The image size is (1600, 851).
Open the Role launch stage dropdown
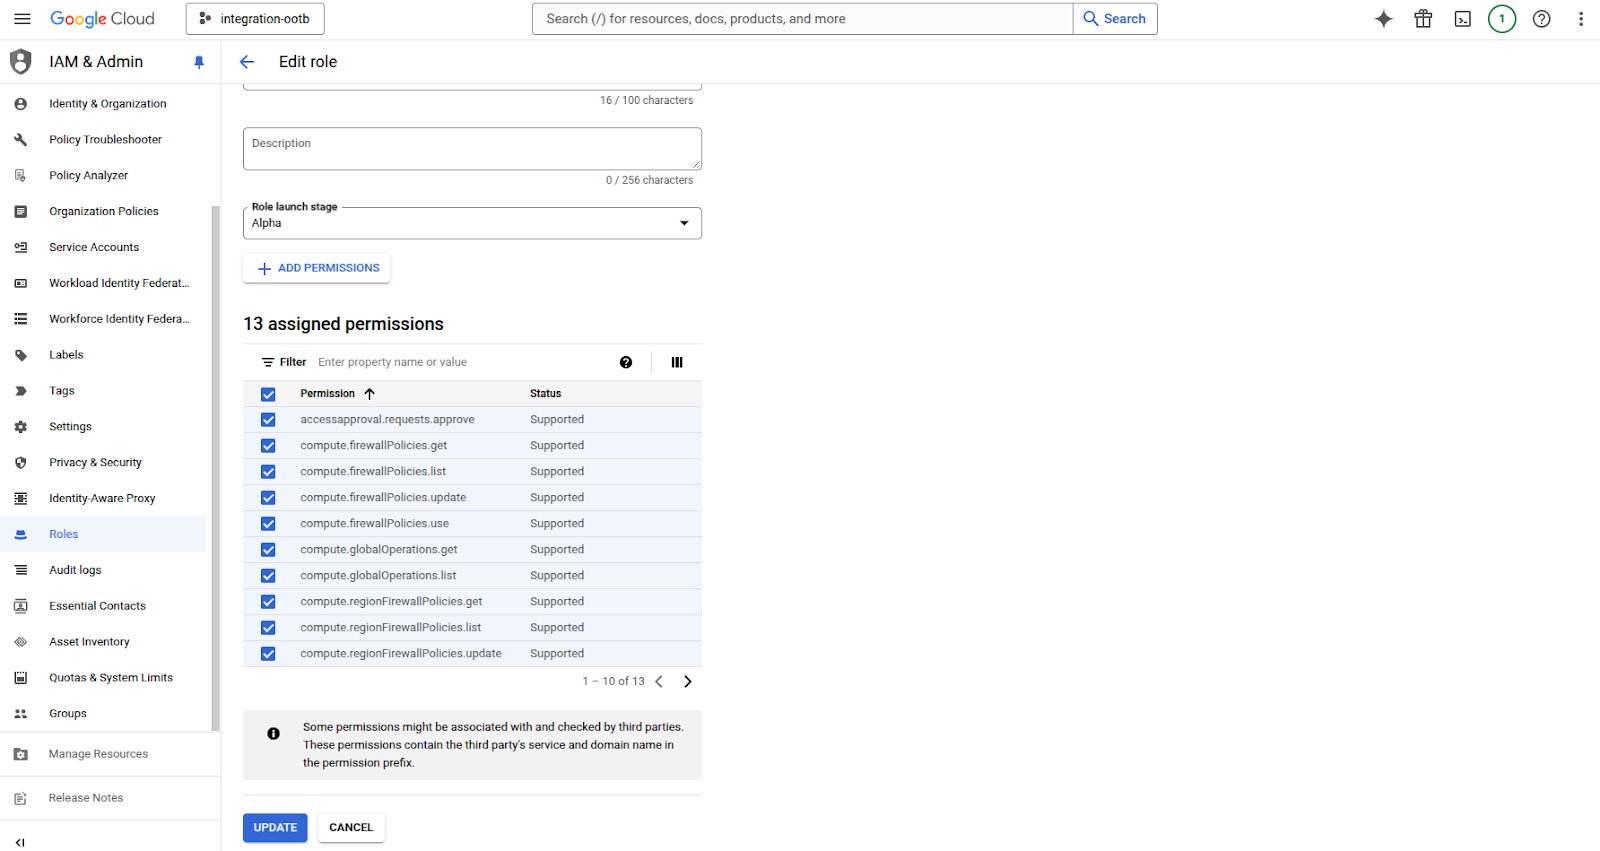click(472, 223)
